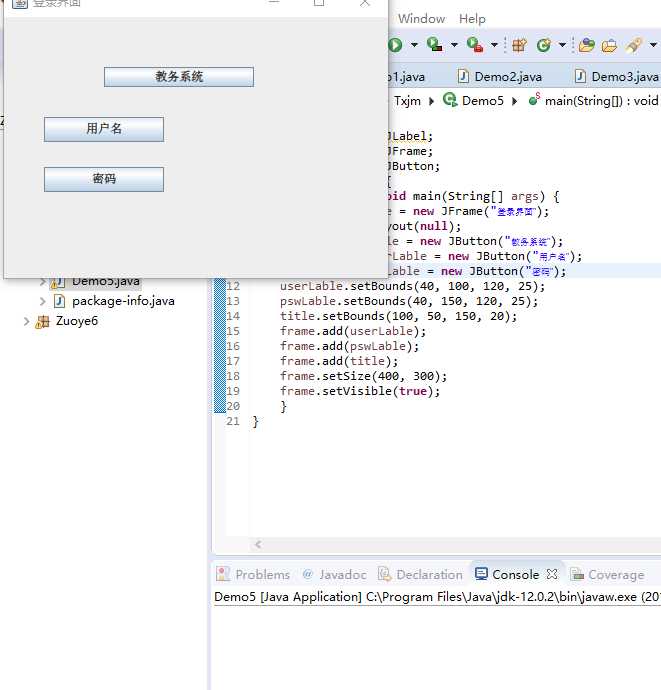Open the Search icon dropdown arrow
This screenshot has width=661, height=690.
pyautogui.click(x=654, y=45)
